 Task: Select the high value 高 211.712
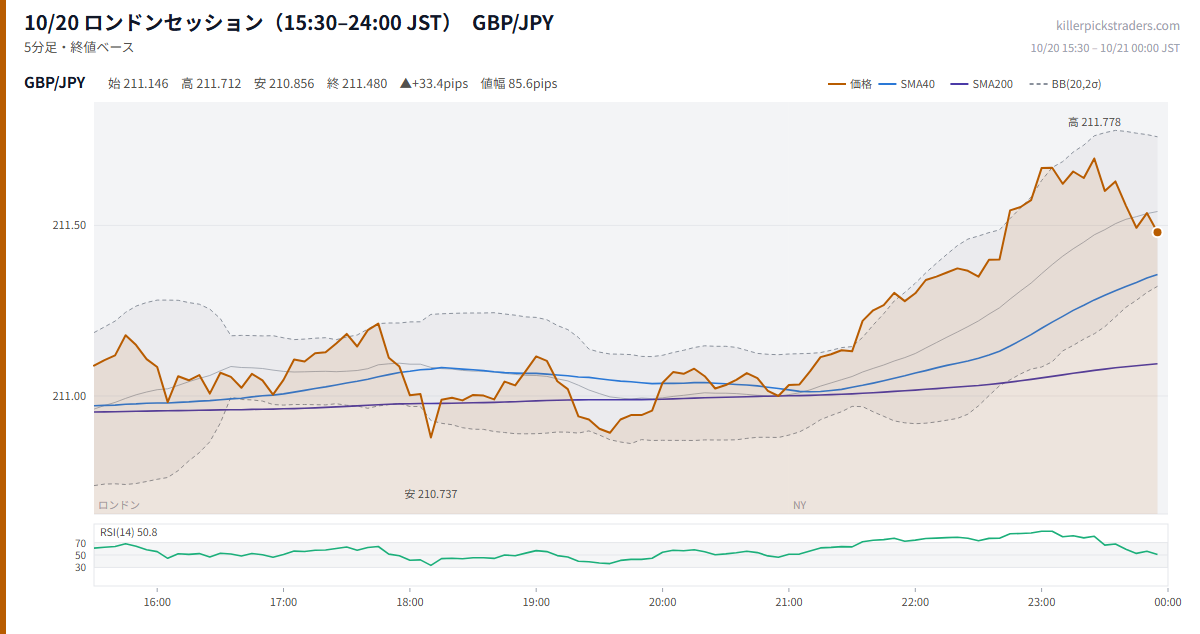[211, 84]
